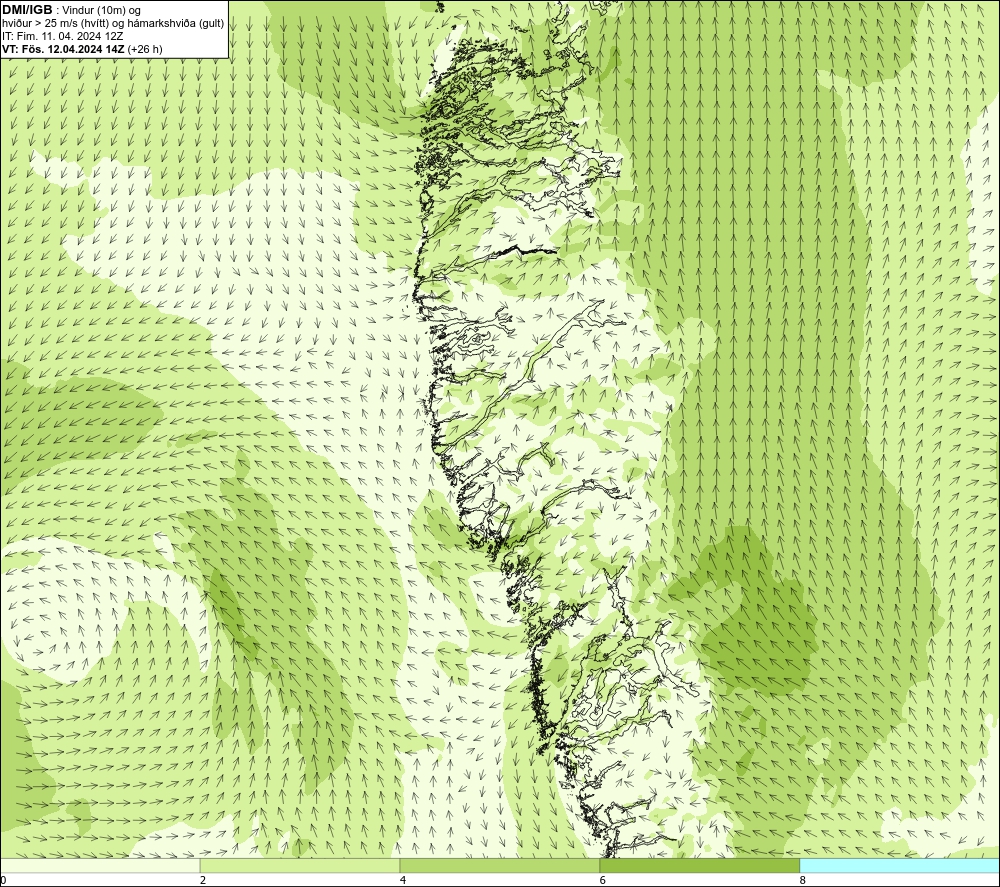Image resolution: width=1000 pixels, height=887 pixels.
Task: Click the 'hviður > 25 m/s' legend description line
Action: click(113, 24)
